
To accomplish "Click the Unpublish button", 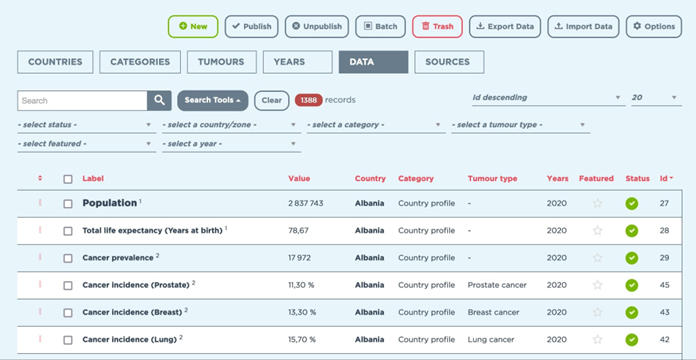I will [317, 27].
